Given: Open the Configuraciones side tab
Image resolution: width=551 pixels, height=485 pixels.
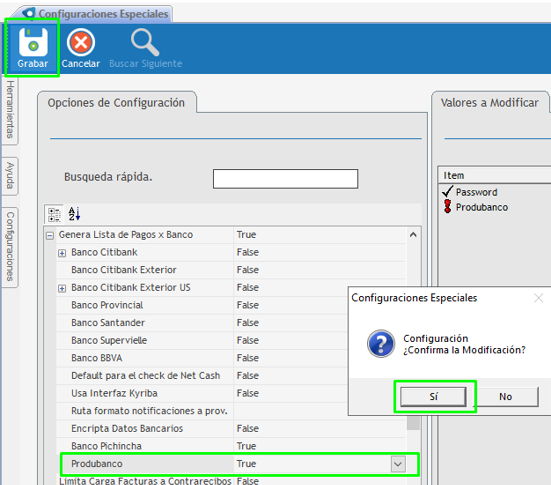Looking at the screenshot, I should coord(10,246).
